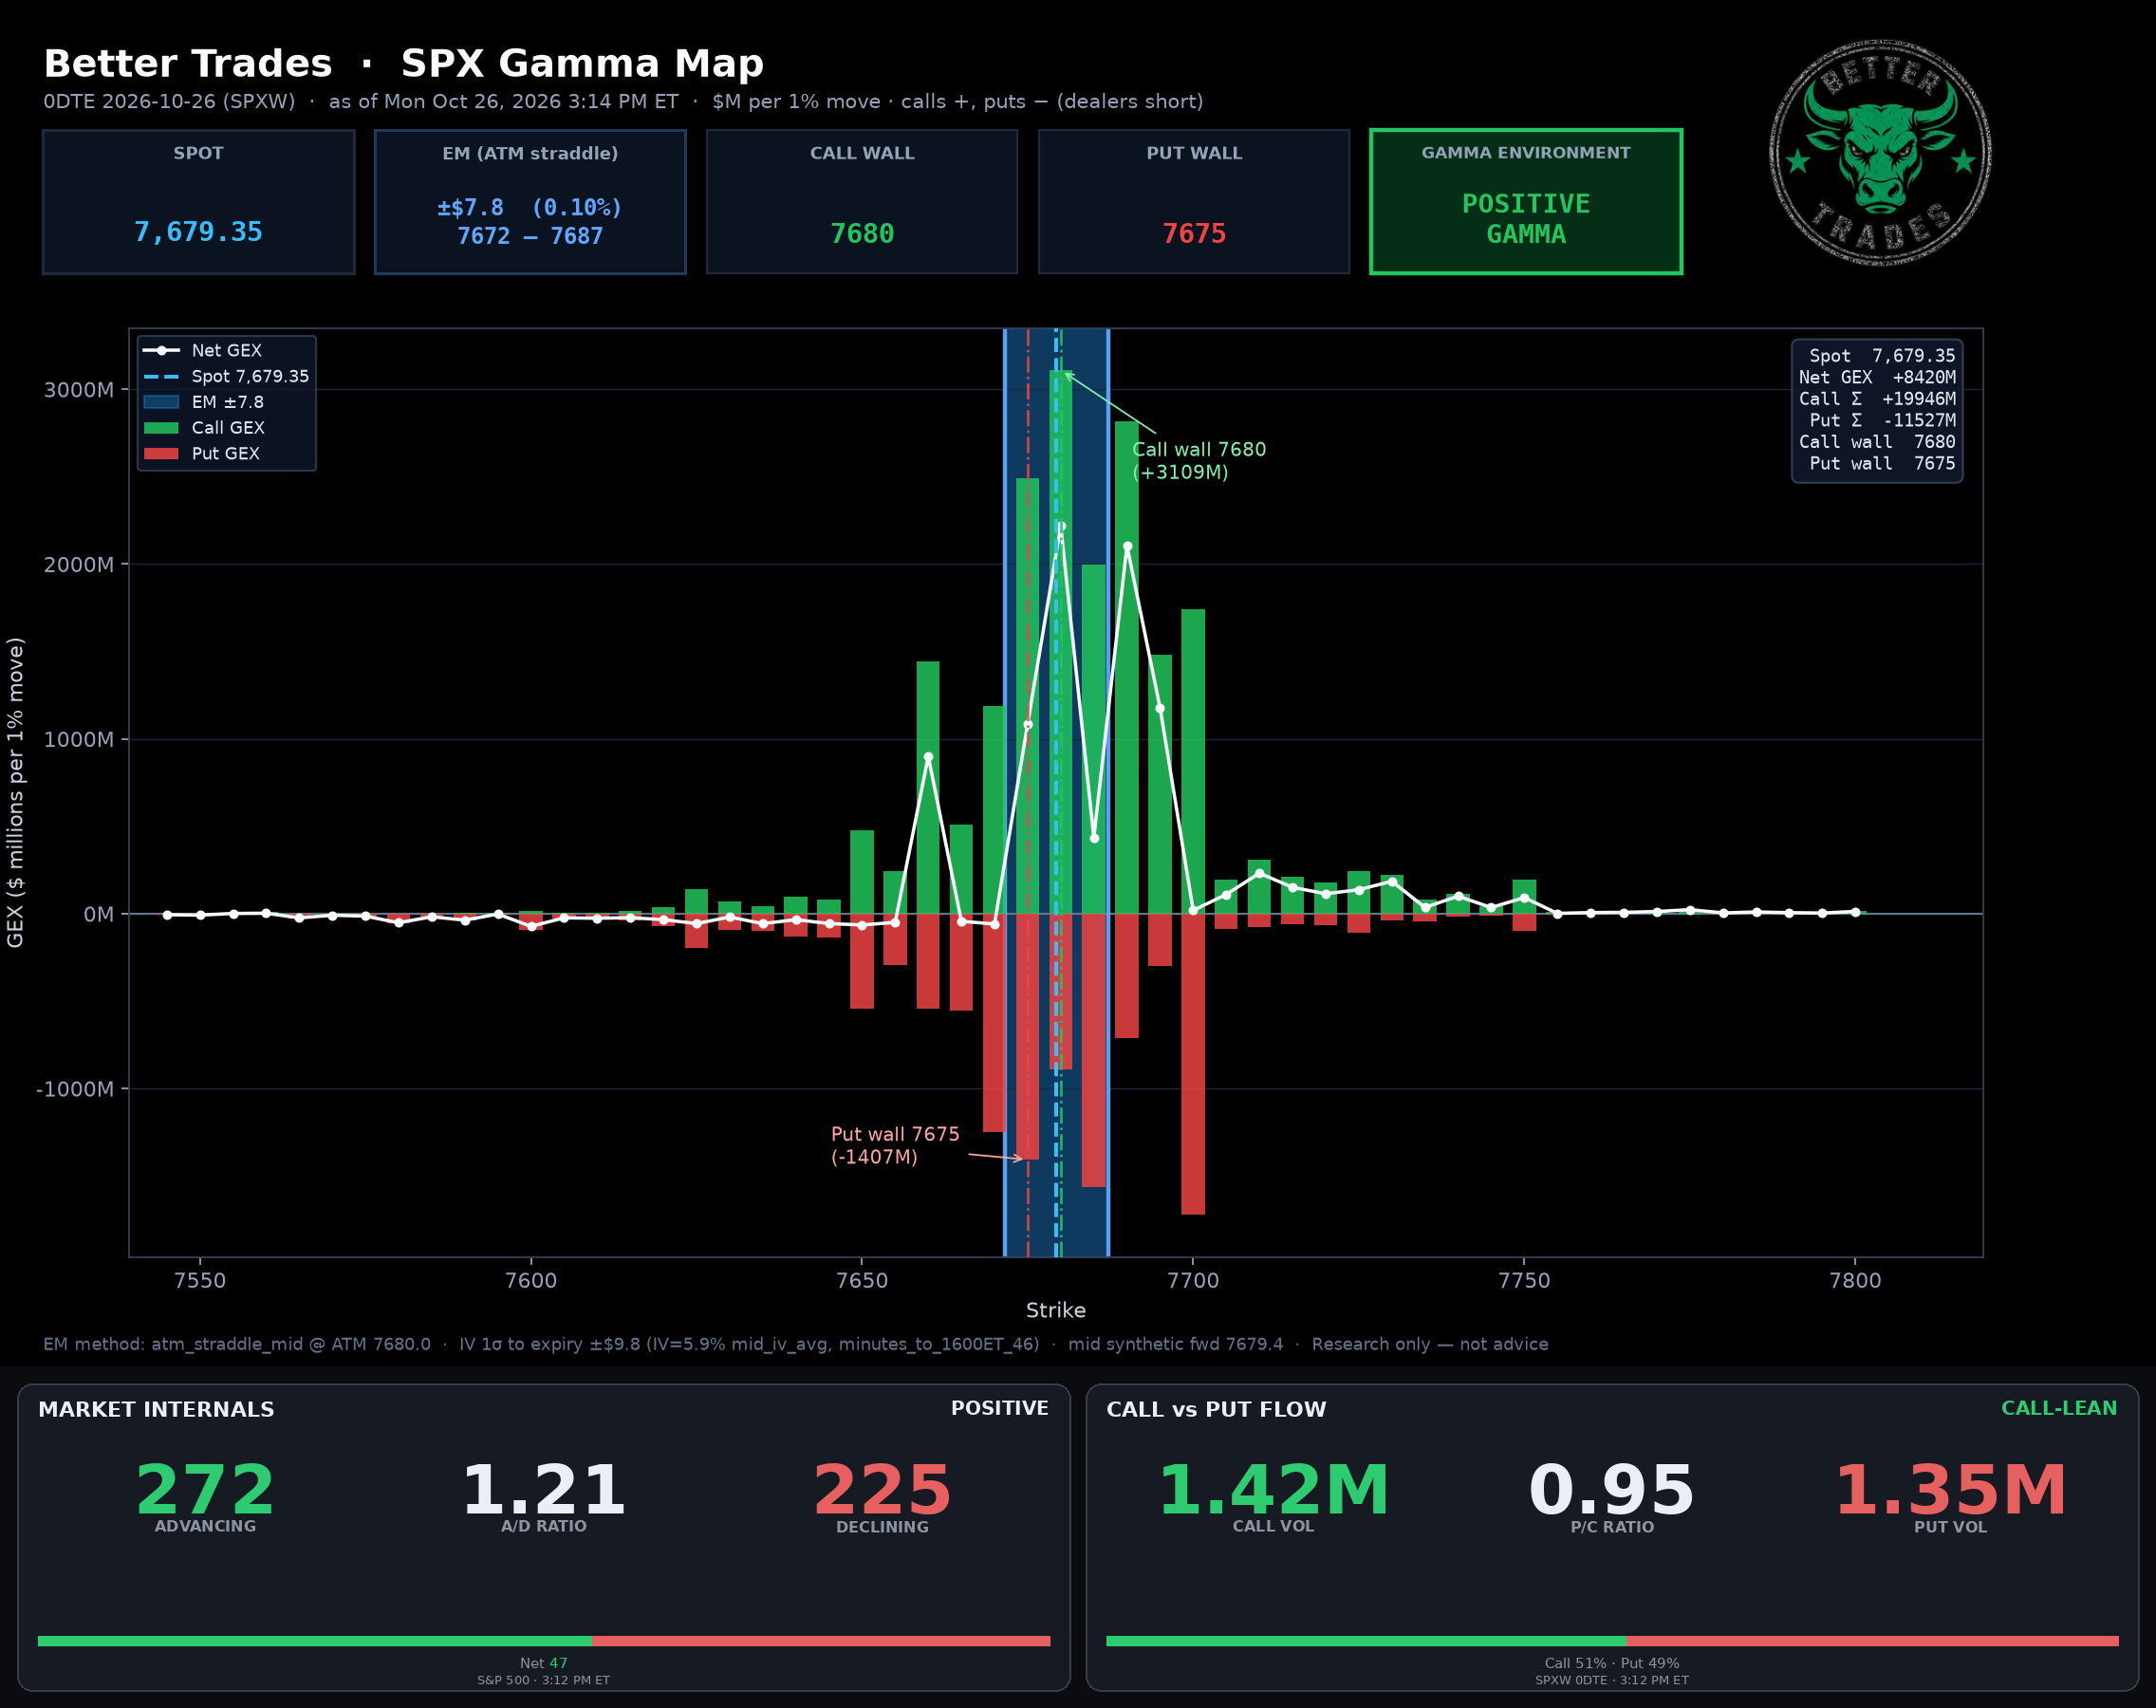The height and width of the screenshot is (1708, 2156).
Task: Click the red Put GEX legend swatch
Action: 161,454
